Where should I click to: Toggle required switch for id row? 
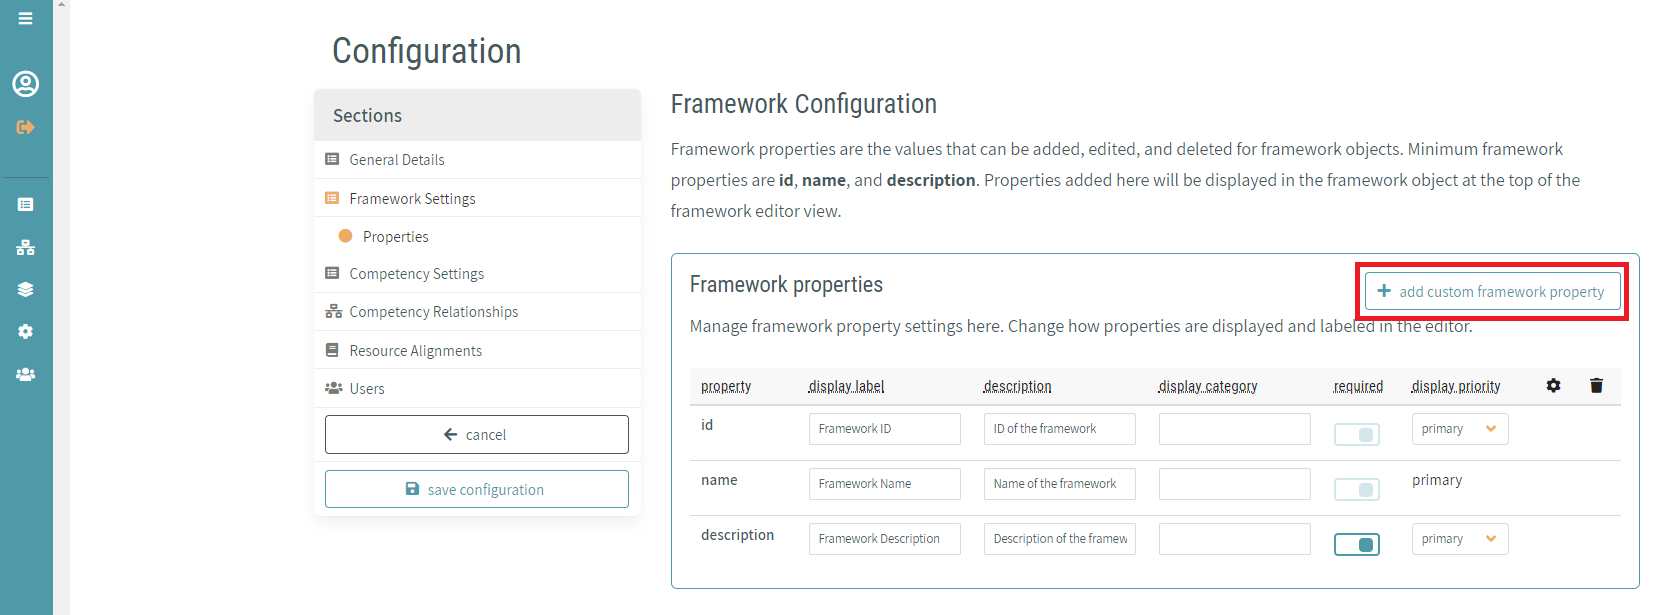pyautogui.click(x=1357, y=434)
